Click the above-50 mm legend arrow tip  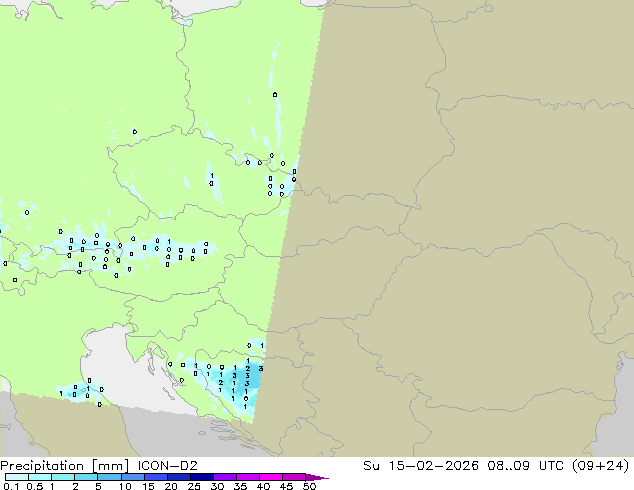click(317, 477)
